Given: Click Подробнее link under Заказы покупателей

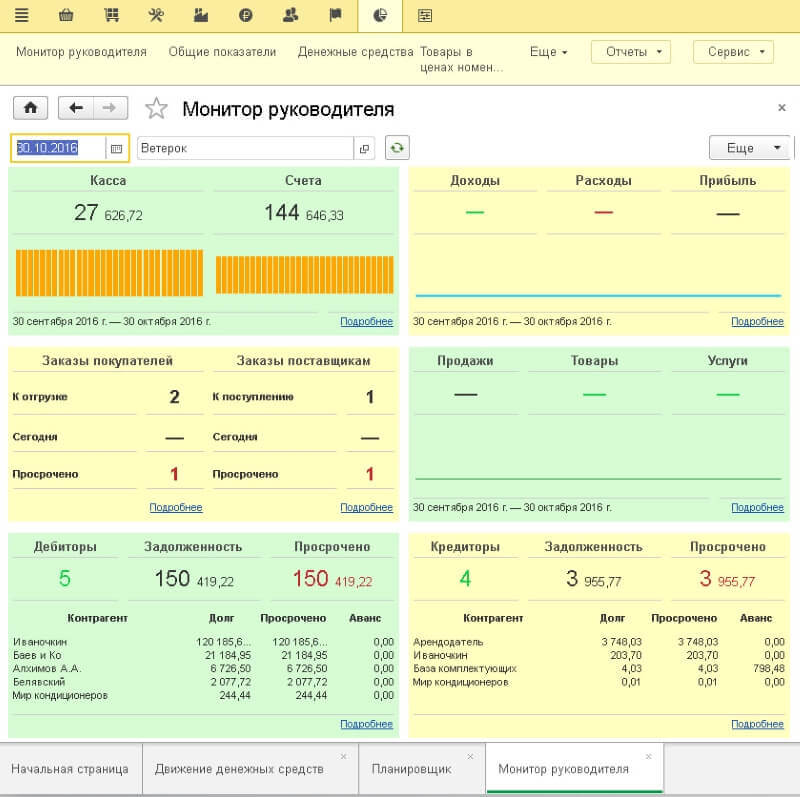Looking at the screenshot, I should click(x=176, y=507).
